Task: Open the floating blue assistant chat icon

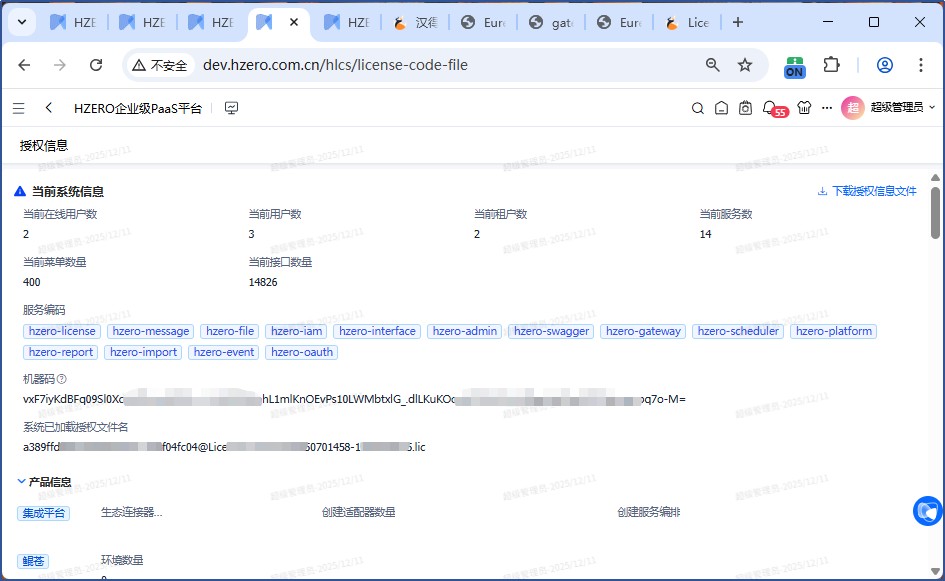Action: pyautogui.click(x=927, y=511)
